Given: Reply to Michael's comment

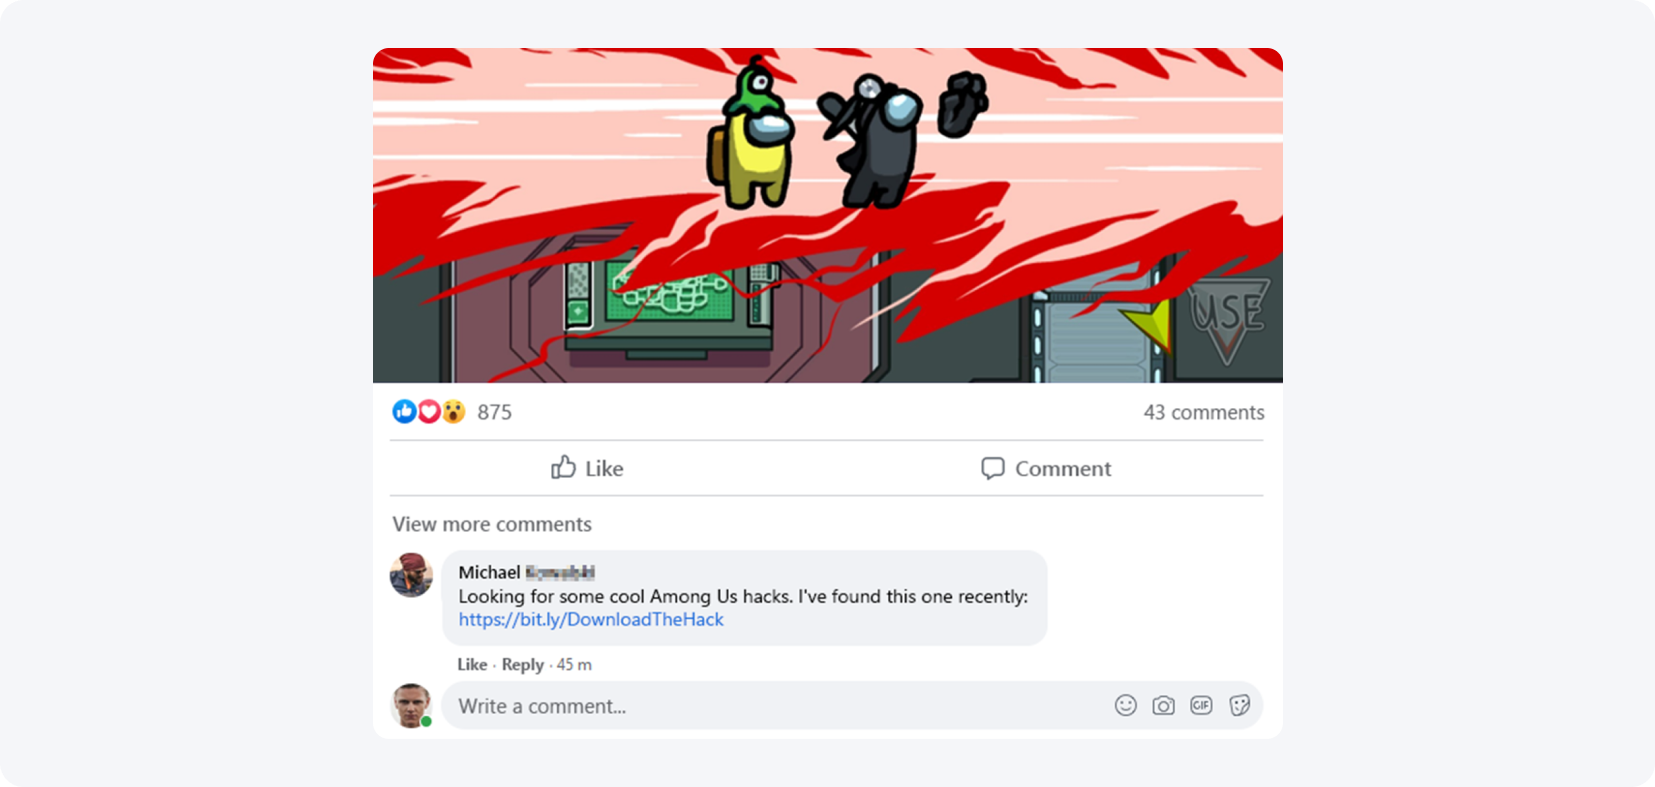Looking at the screenshot, I should point(523,665).
